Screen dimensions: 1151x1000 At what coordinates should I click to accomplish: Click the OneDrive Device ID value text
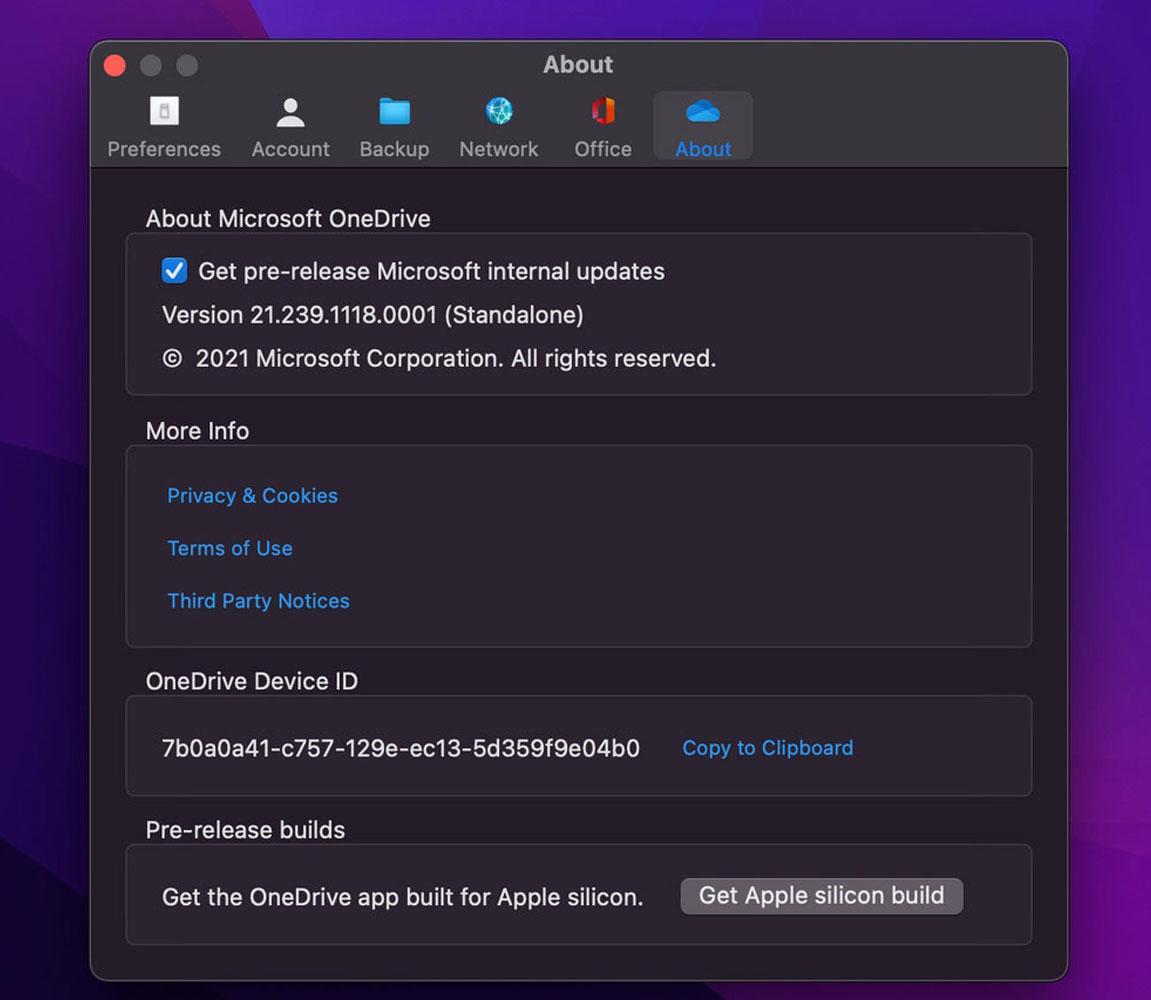pos(401,748)
